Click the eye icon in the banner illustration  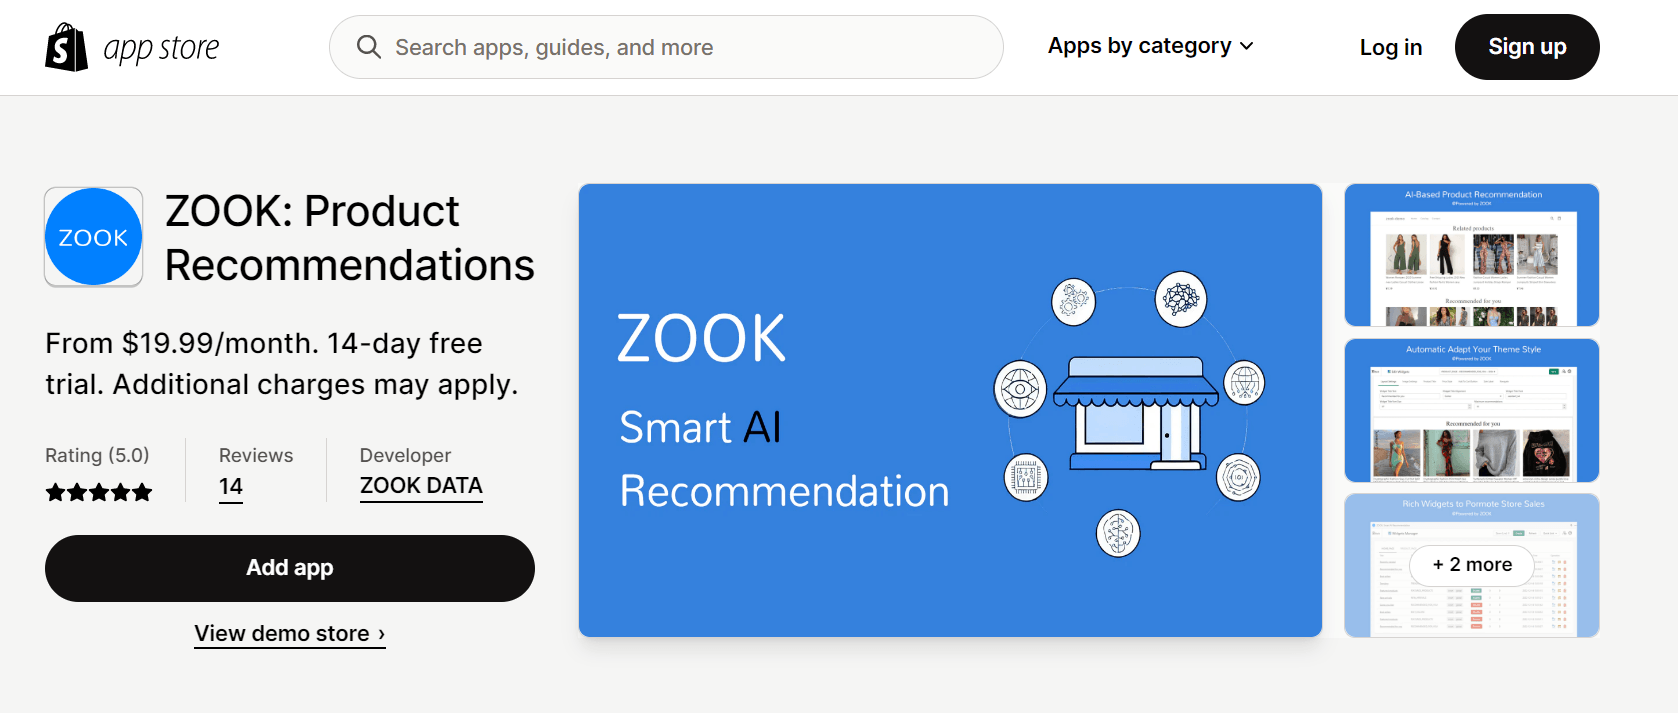click(x=1020, y=388)
